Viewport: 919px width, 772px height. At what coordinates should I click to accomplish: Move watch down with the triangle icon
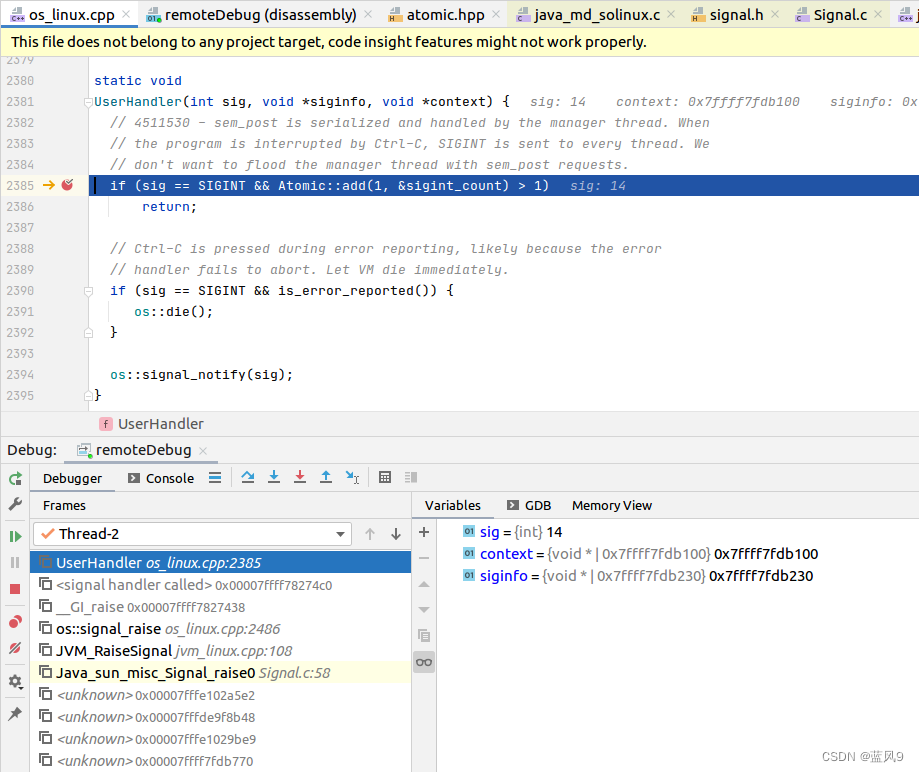[424, 610]
